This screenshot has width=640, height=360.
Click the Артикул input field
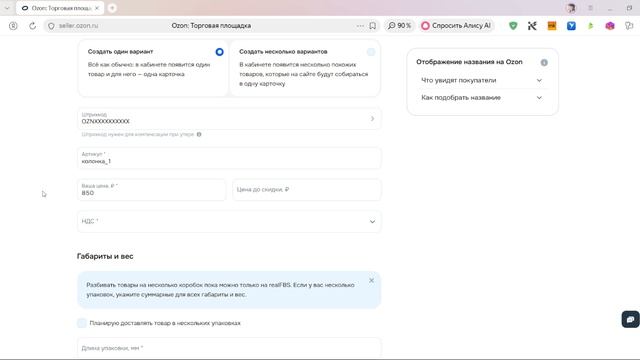tap(229, 158)
